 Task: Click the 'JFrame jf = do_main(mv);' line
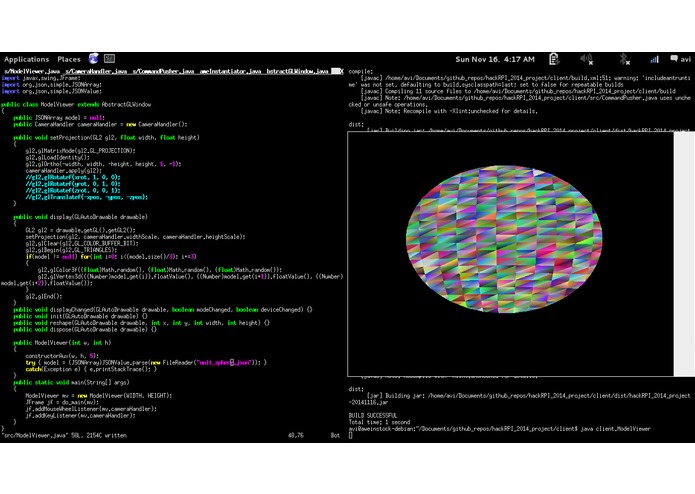(x=62, y=402)
